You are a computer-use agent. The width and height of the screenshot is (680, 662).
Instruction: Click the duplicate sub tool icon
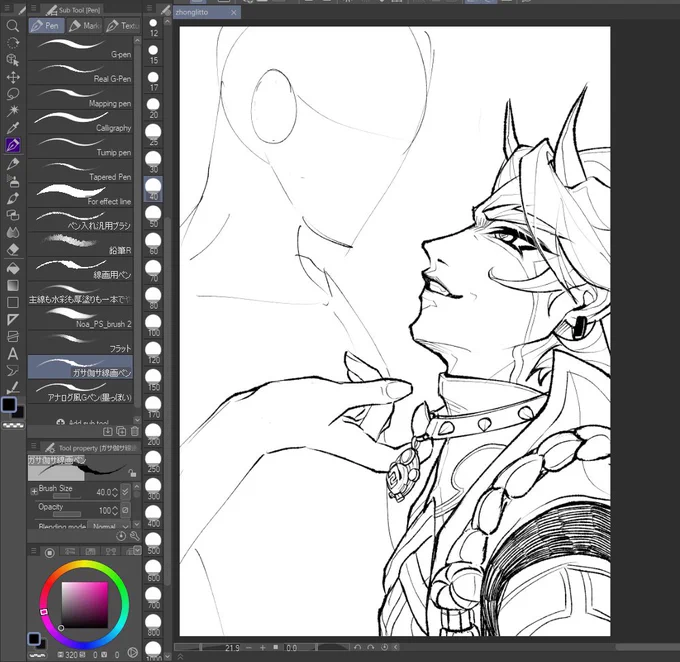point(121,431)
